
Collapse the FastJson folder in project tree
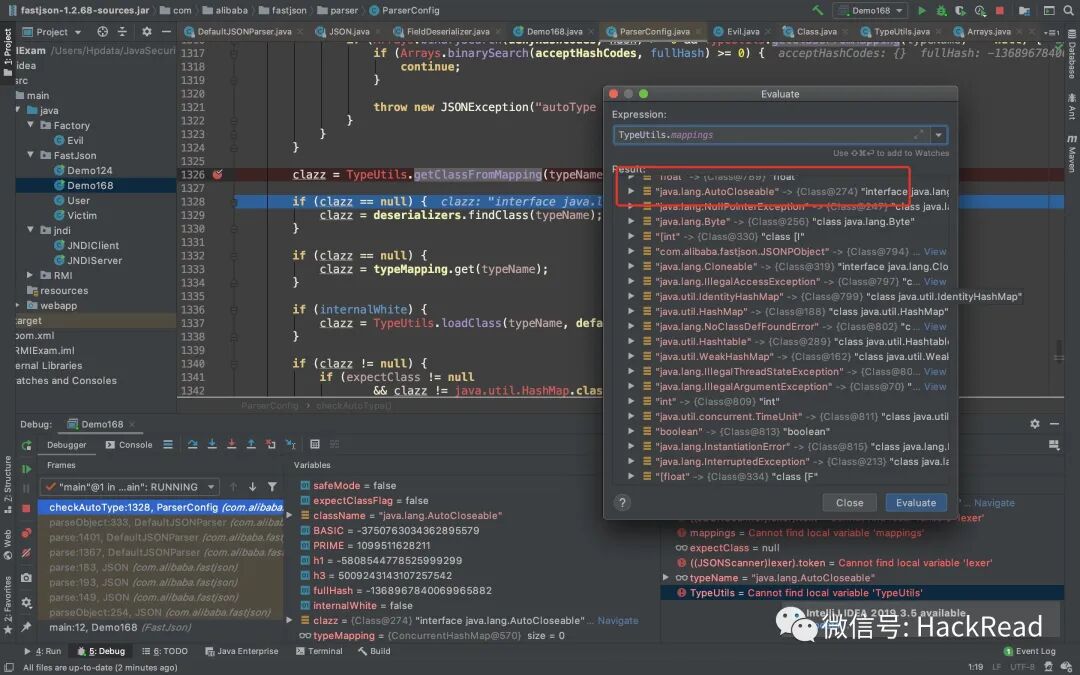pos(30,155)
